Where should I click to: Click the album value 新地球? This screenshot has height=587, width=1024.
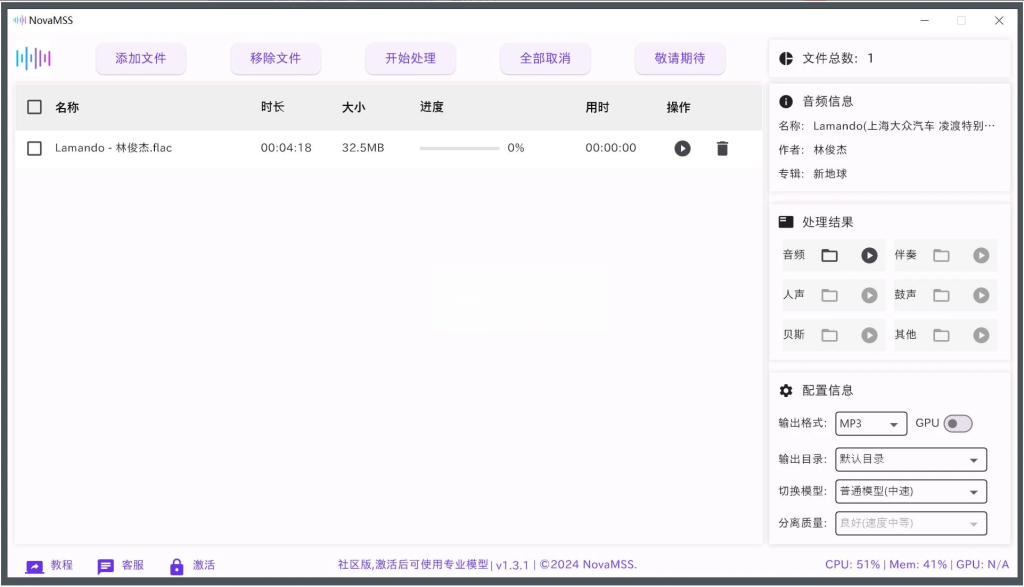click(830, 174)
